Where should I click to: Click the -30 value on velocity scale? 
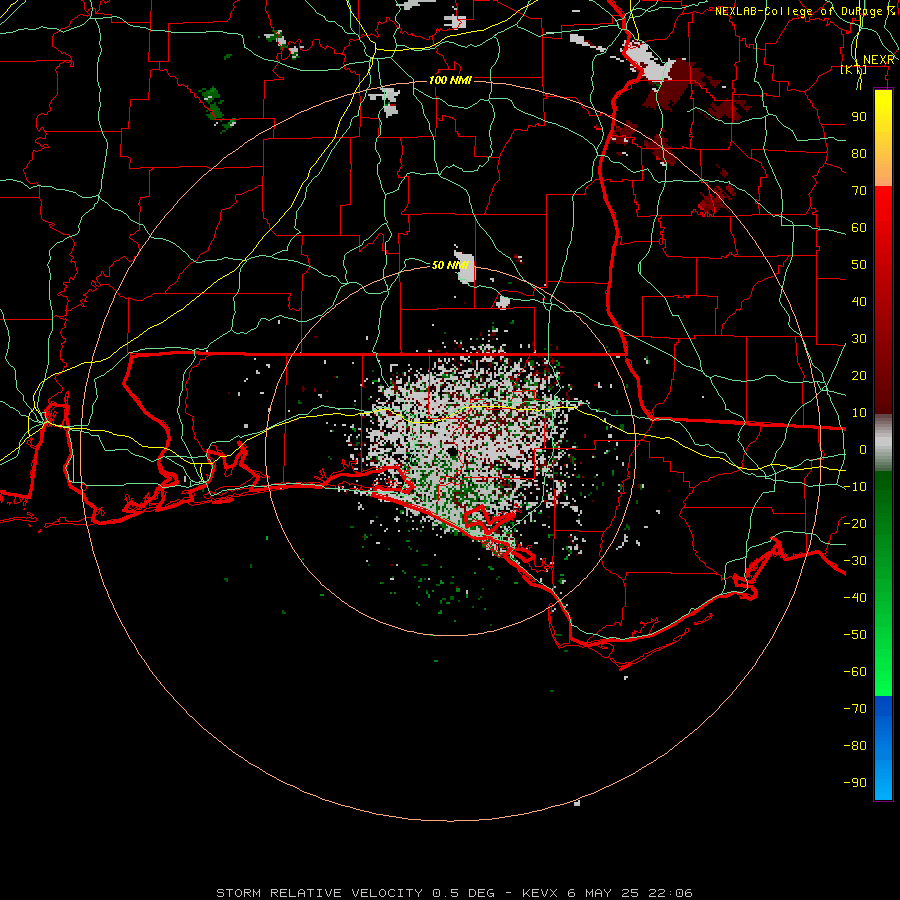click(x=855, y=561)
